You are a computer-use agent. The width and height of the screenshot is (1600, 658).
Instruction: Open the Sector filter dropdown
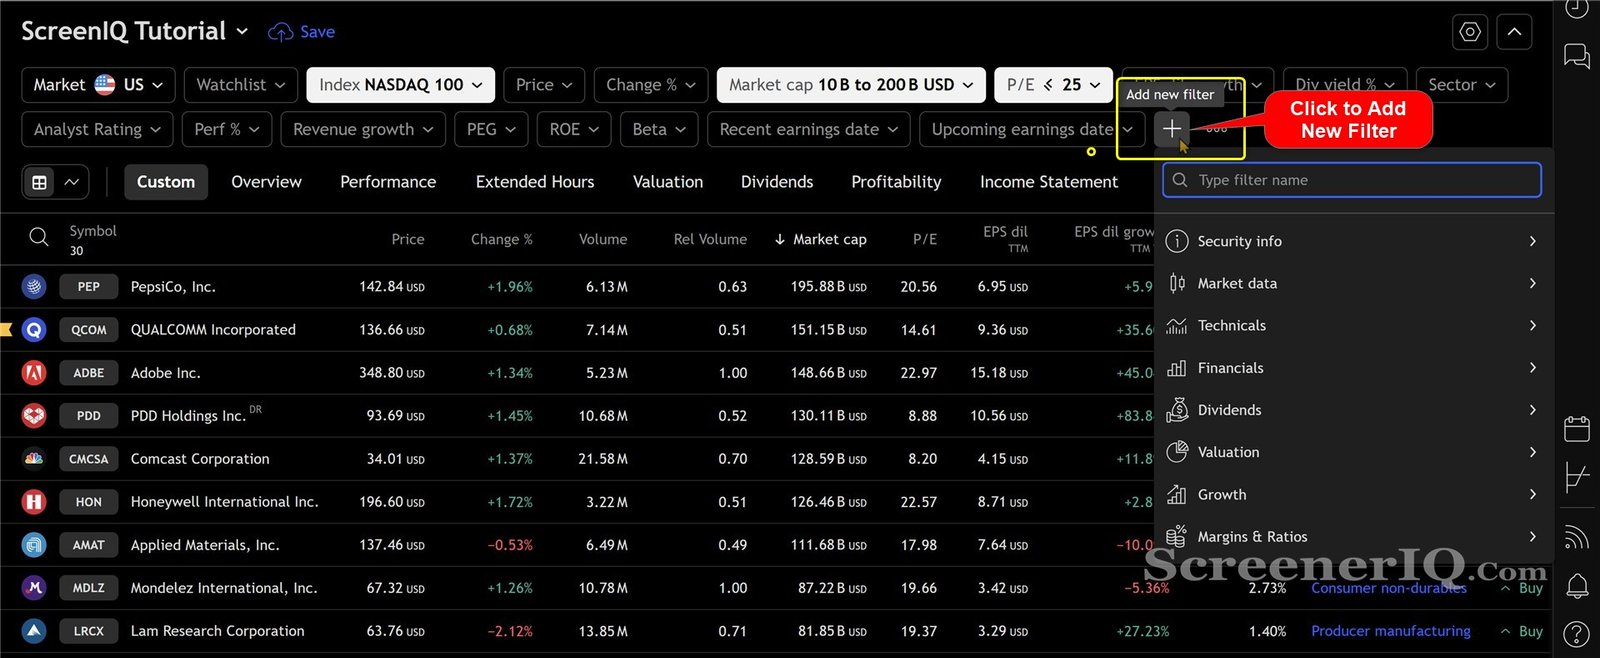pyautogui.click(x=1462, y=85)
